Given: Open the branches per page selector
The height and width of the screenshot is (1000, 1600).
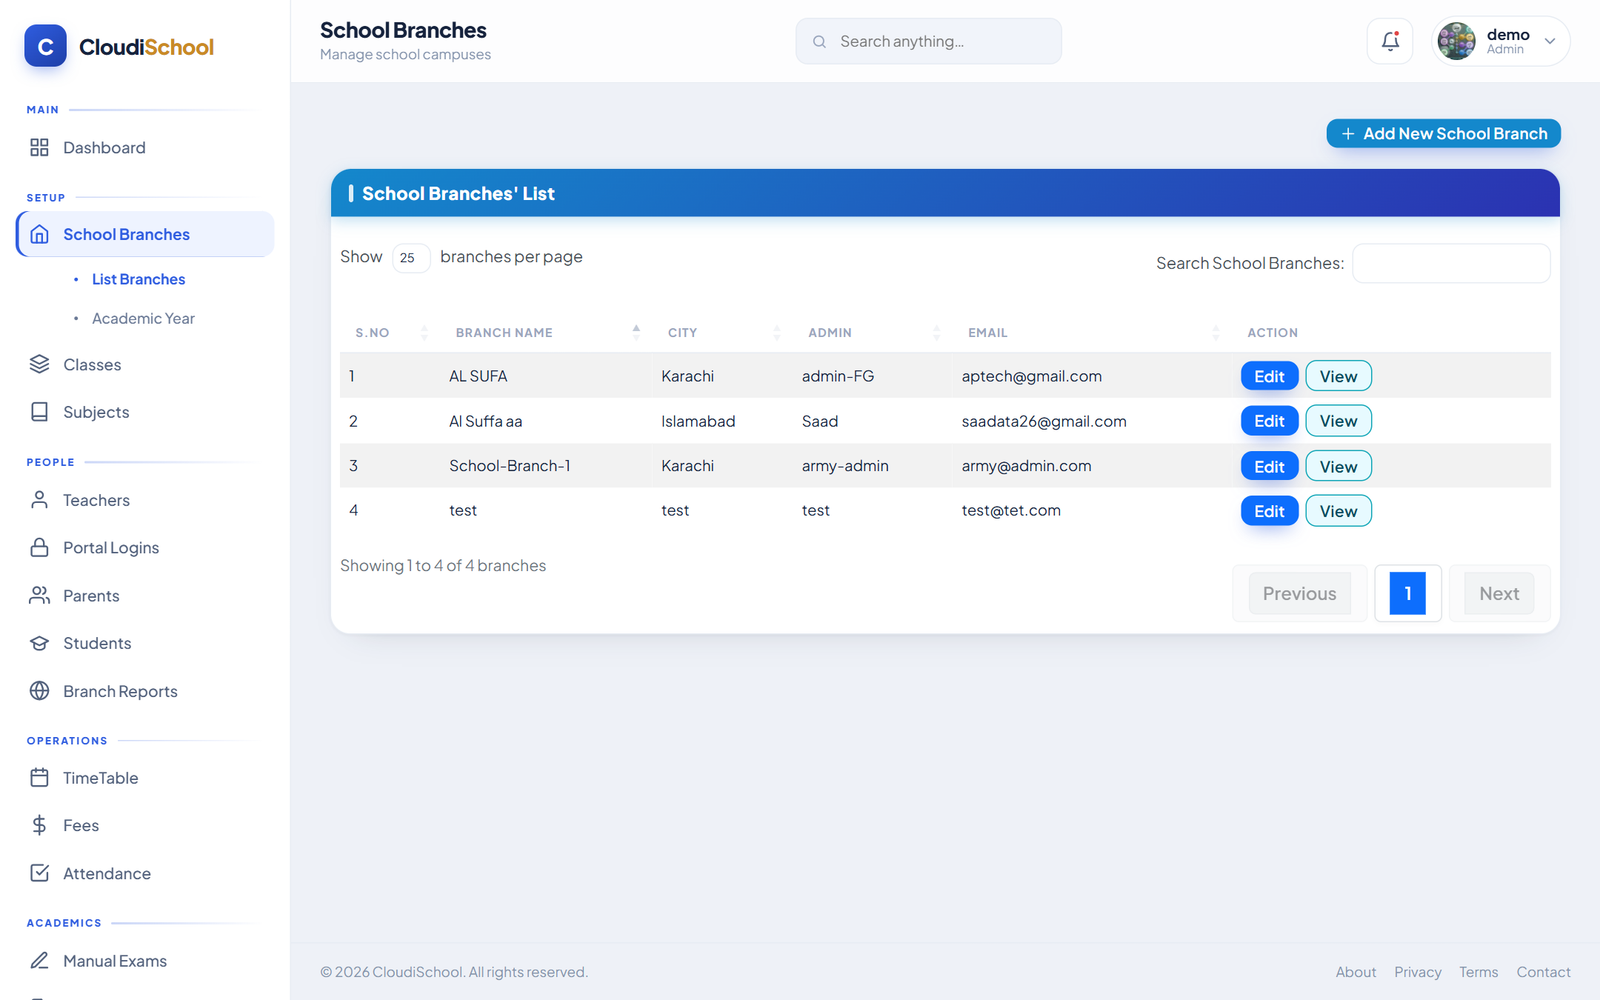Looking at the screenshot, I should pyautogui.click(x=411, y=258).
